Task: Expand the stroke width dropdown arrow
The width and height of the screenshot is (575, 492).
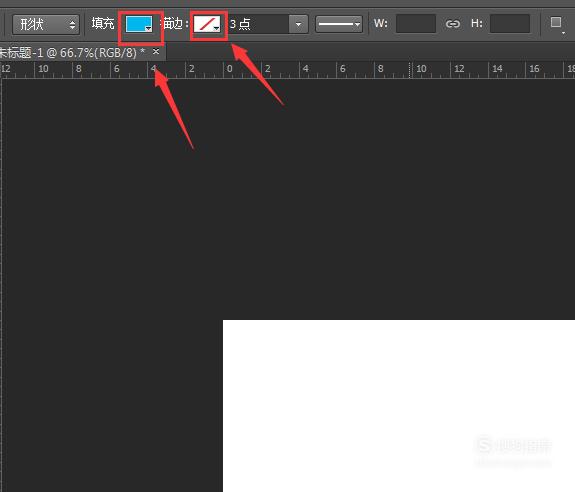Action: pyautogui.click(x=299, y=24)
